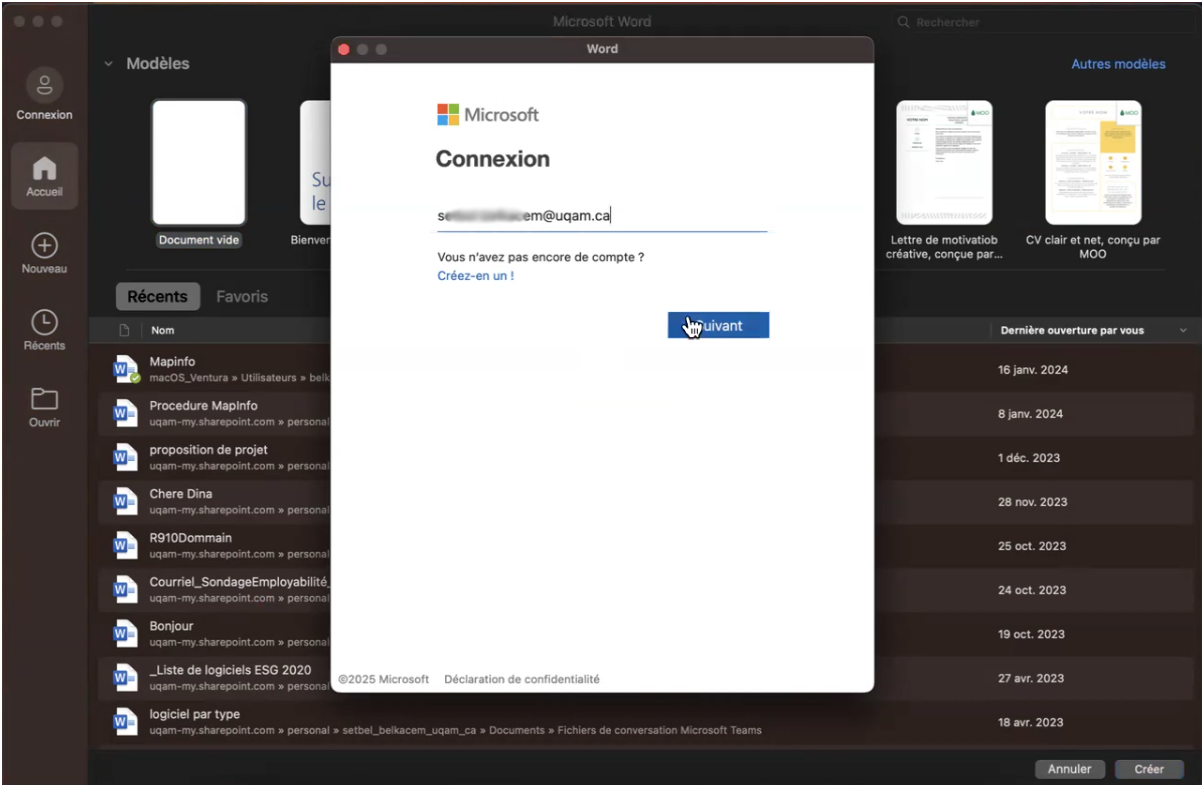The width and height of the screenshot is (1204, 787).
Task: Click the Ouvrir folder icon
Action: (44, 399)
